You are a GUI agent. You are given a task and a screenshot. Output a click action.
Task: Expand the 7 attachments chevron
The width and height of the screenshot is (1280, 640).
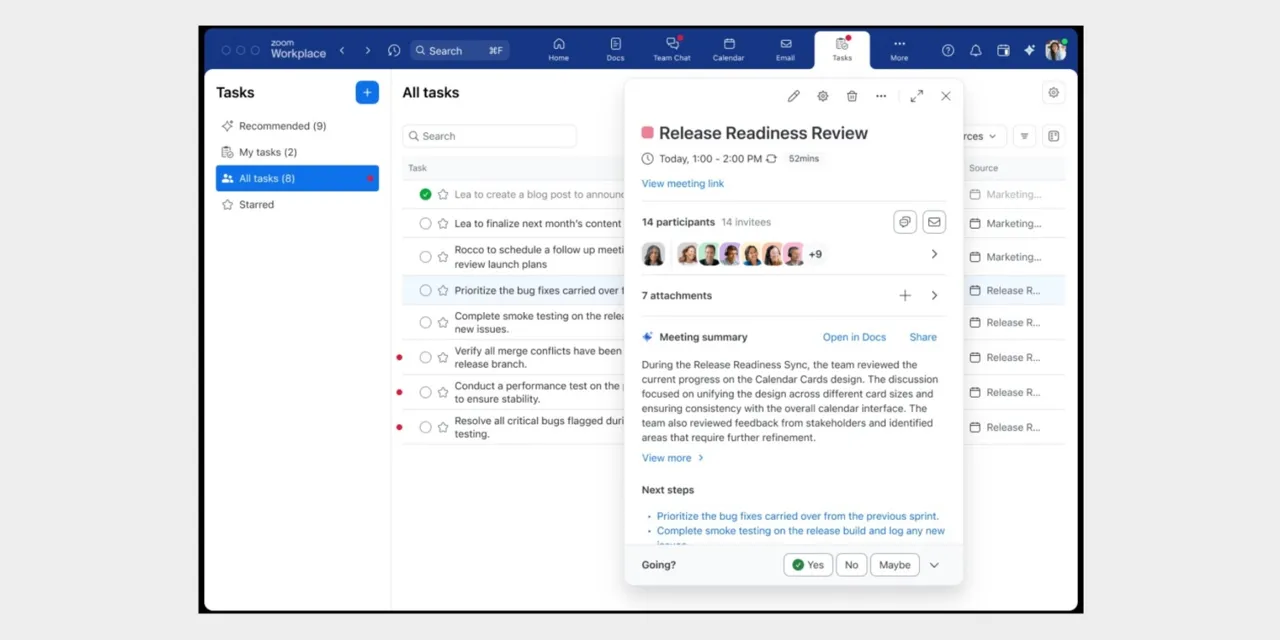coord(934,295)
